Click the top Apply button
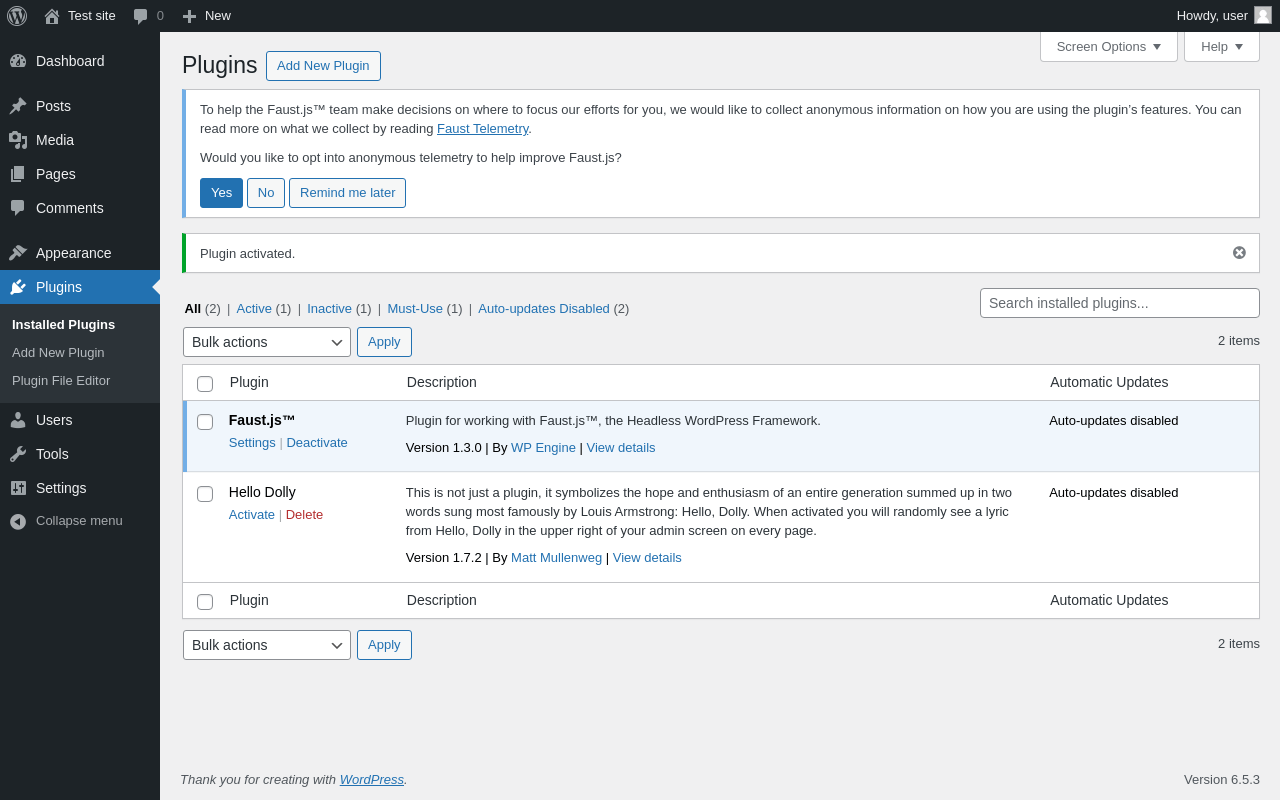 384,342
